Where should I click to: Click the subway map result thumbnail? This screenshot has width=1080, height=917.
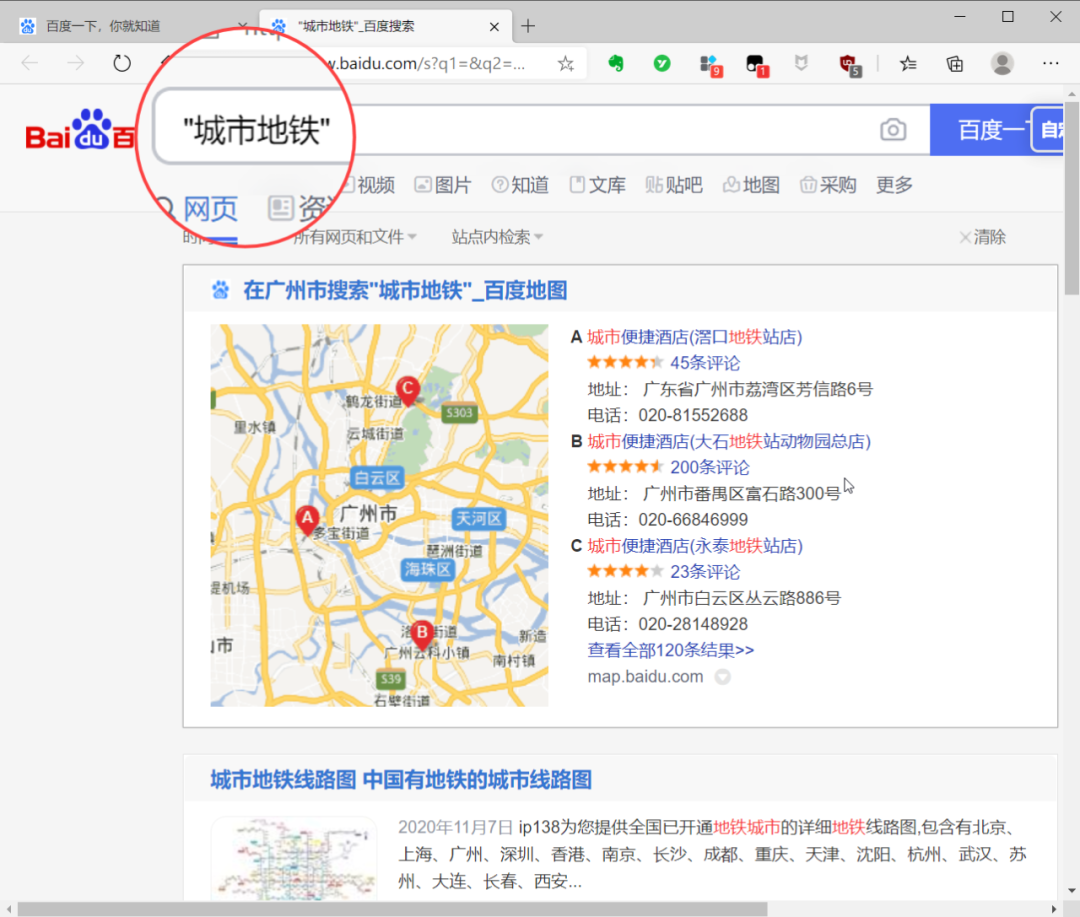coord(294,859)
